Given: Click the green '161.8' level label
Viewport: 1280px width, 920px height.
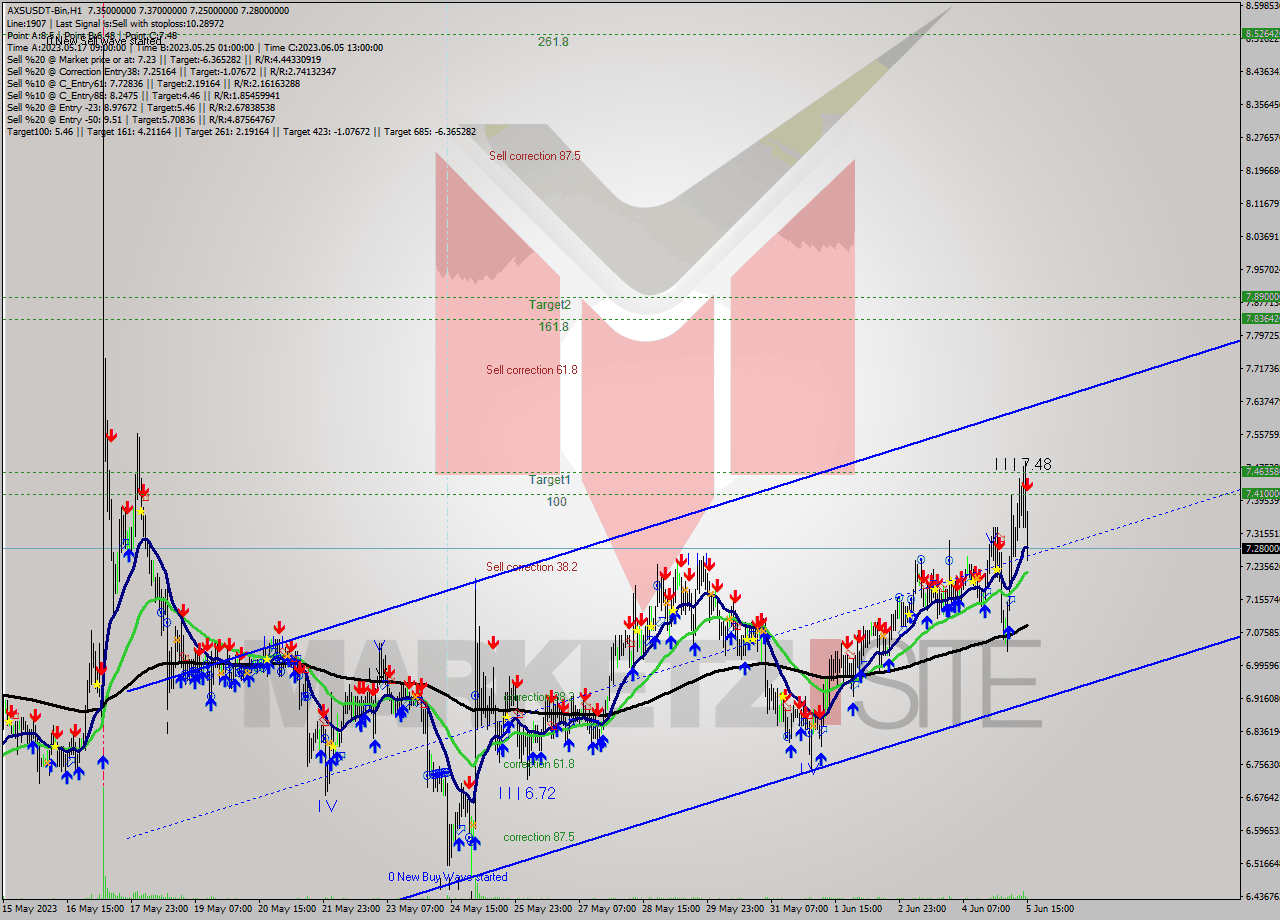Looking at the screenshot, I should click(x=553, y=327).
